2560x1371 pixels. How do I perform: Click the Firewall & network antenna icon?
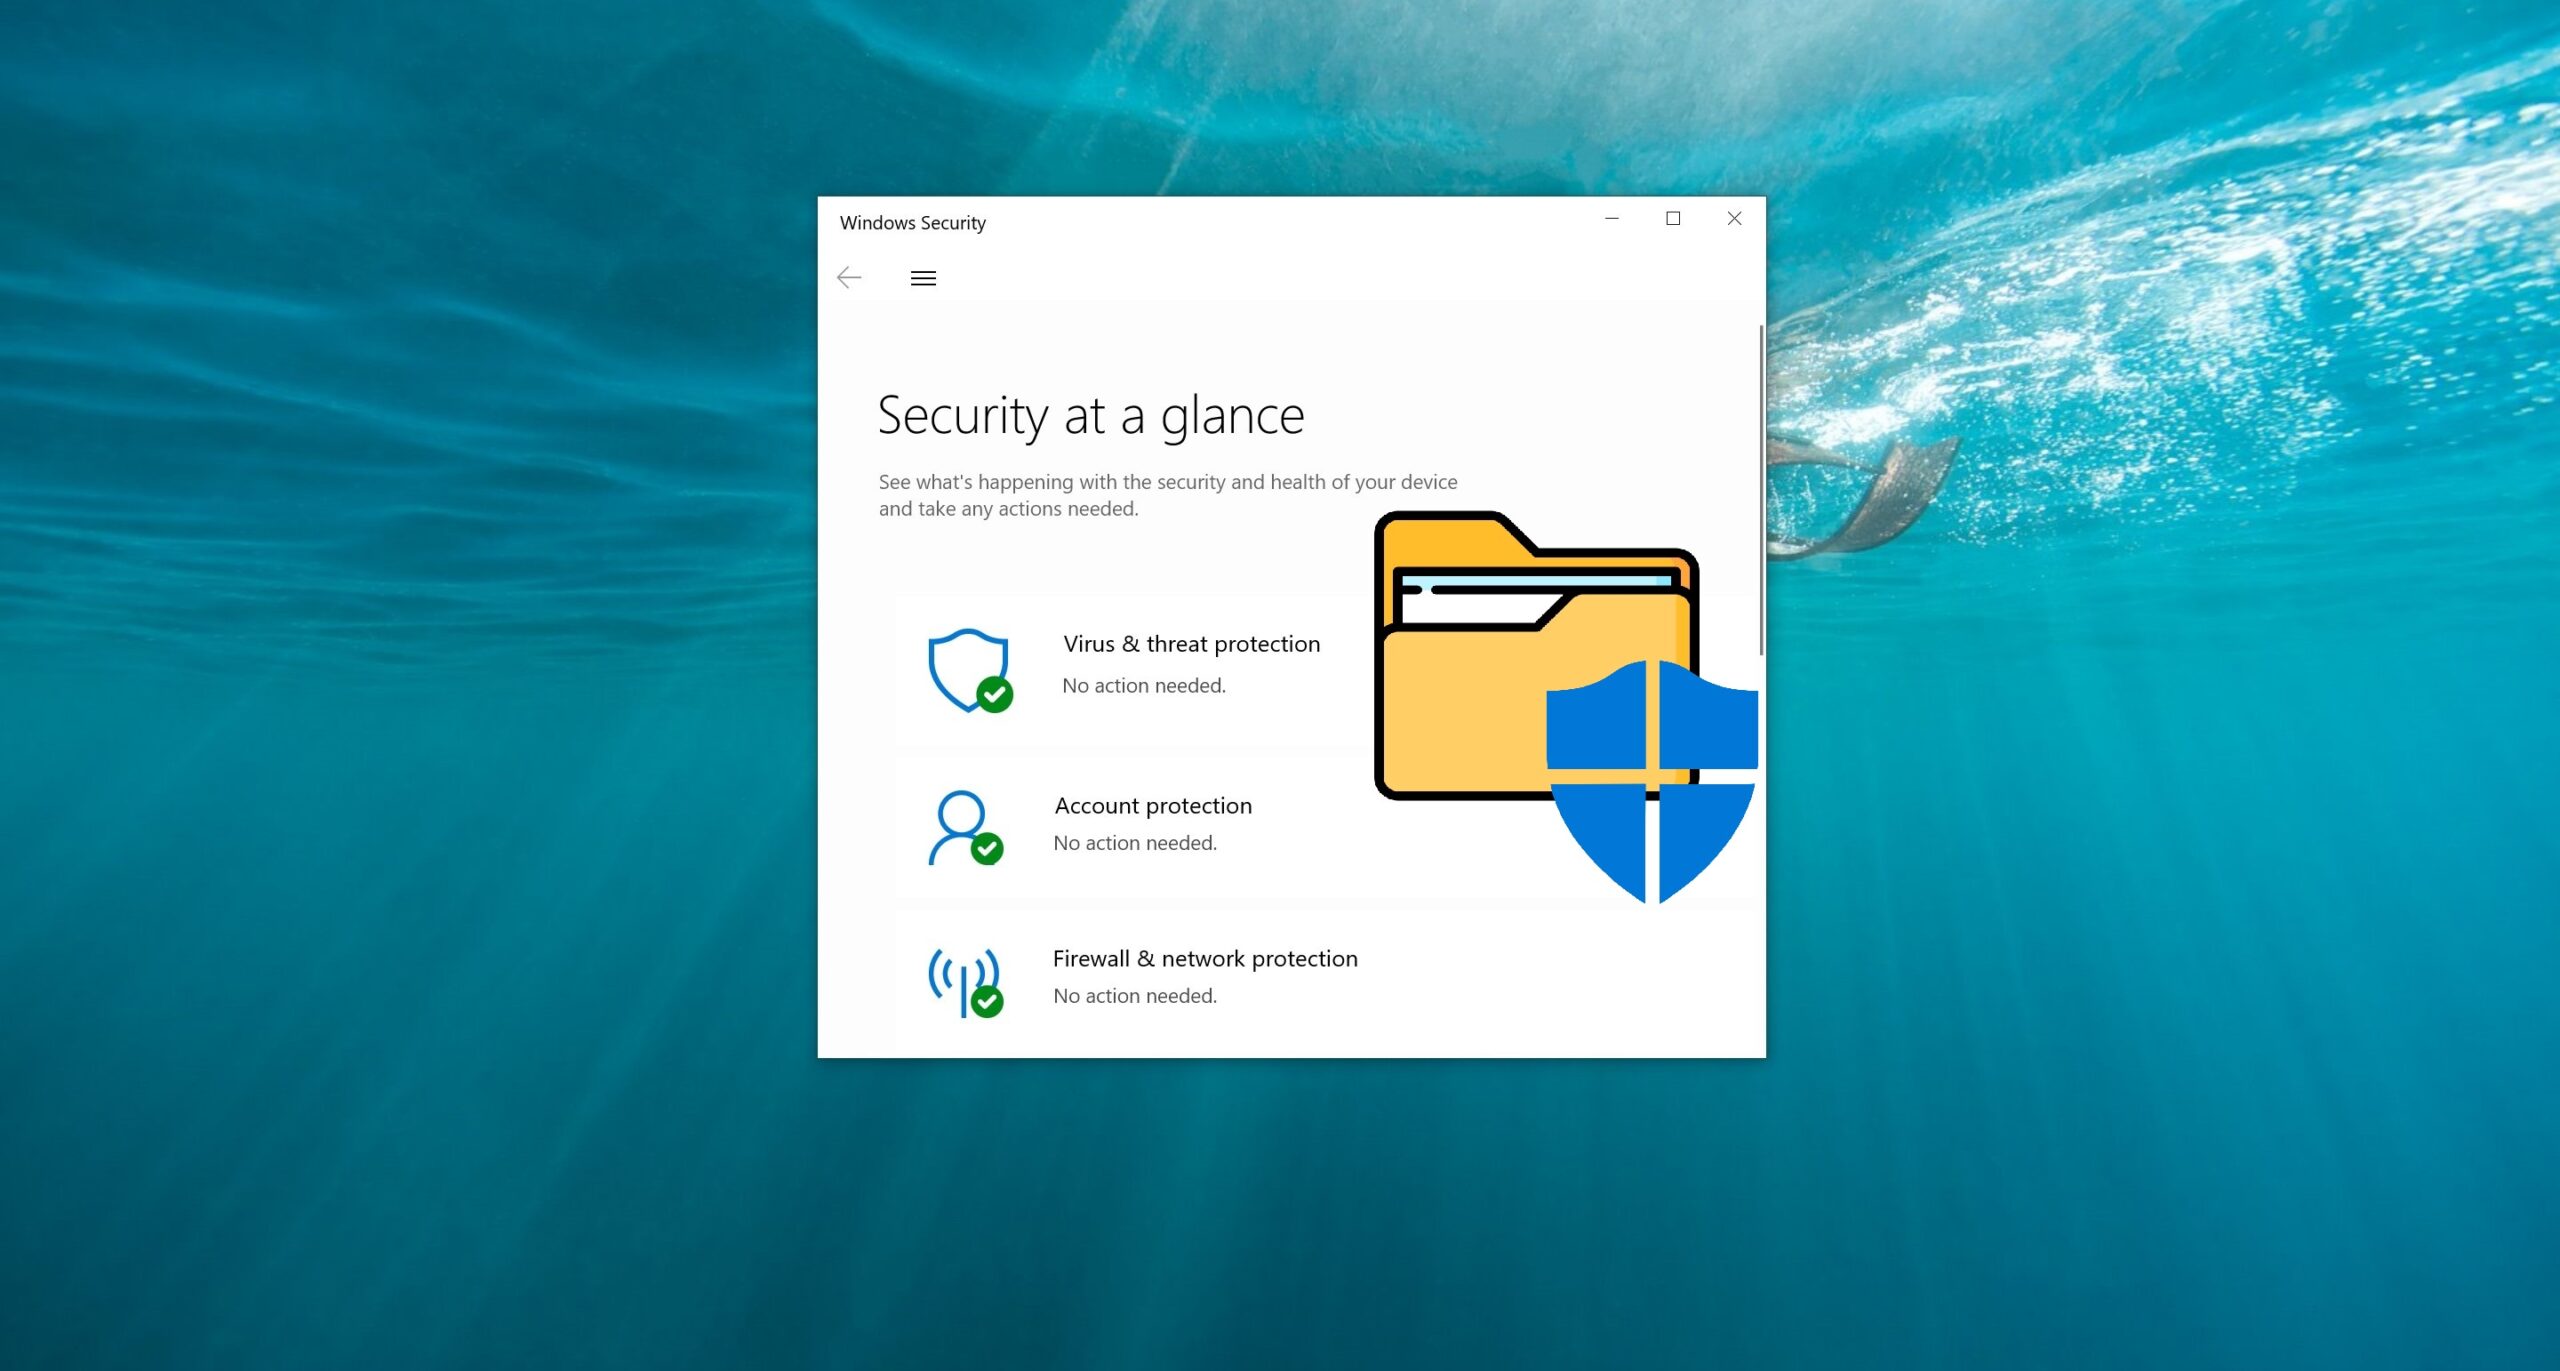click(x=965, y=982)
